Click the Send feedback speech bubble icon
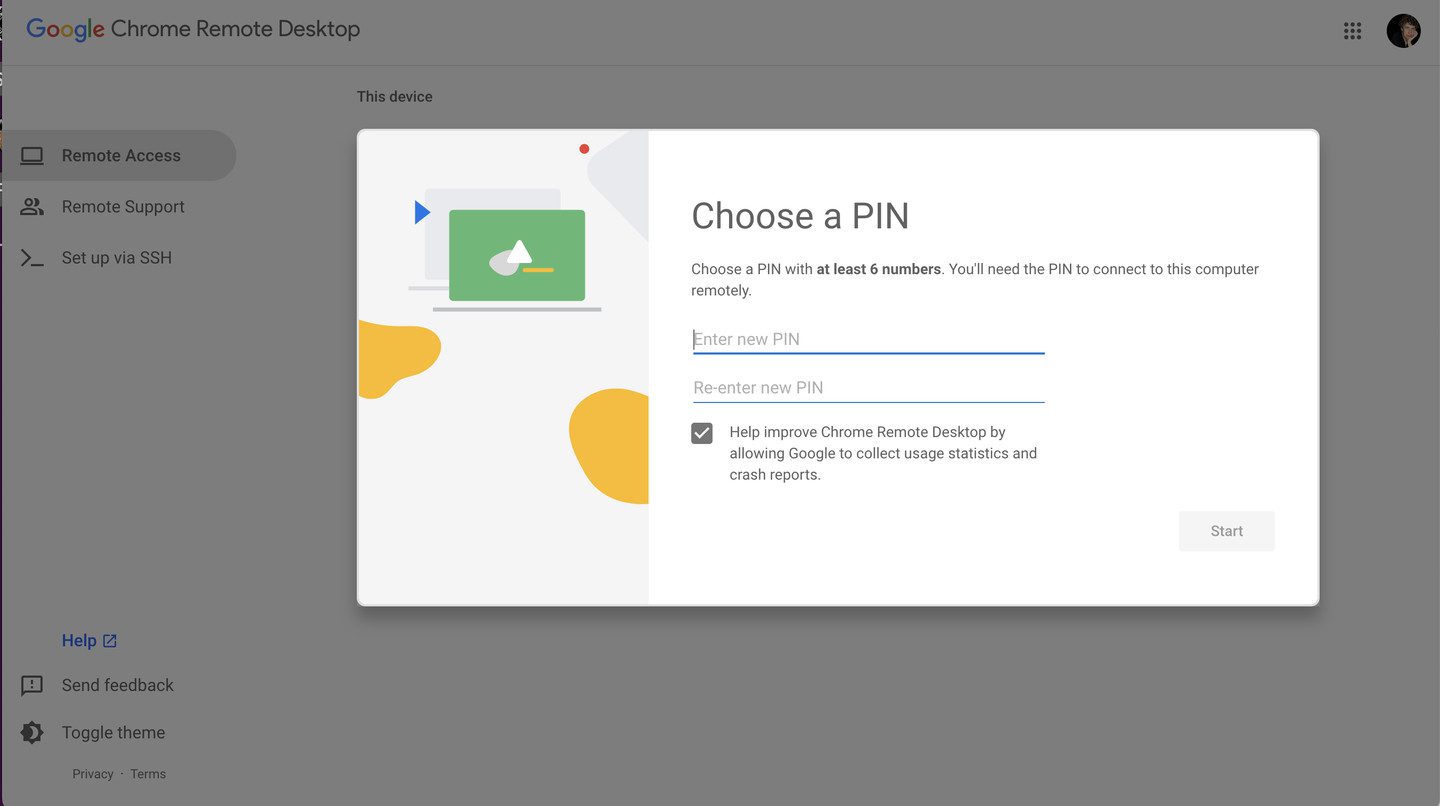Viewport: 1440px width, 806px height. click(x=32, y=685)
